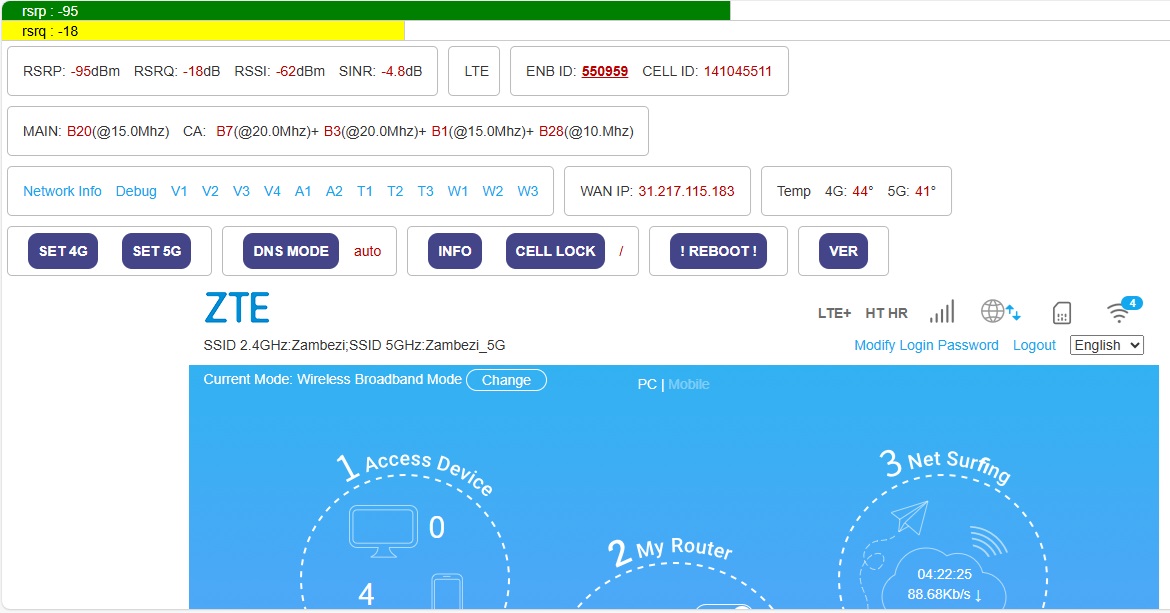Click the DNS mode auto value

pyautogui.click(x=367, y=251)
